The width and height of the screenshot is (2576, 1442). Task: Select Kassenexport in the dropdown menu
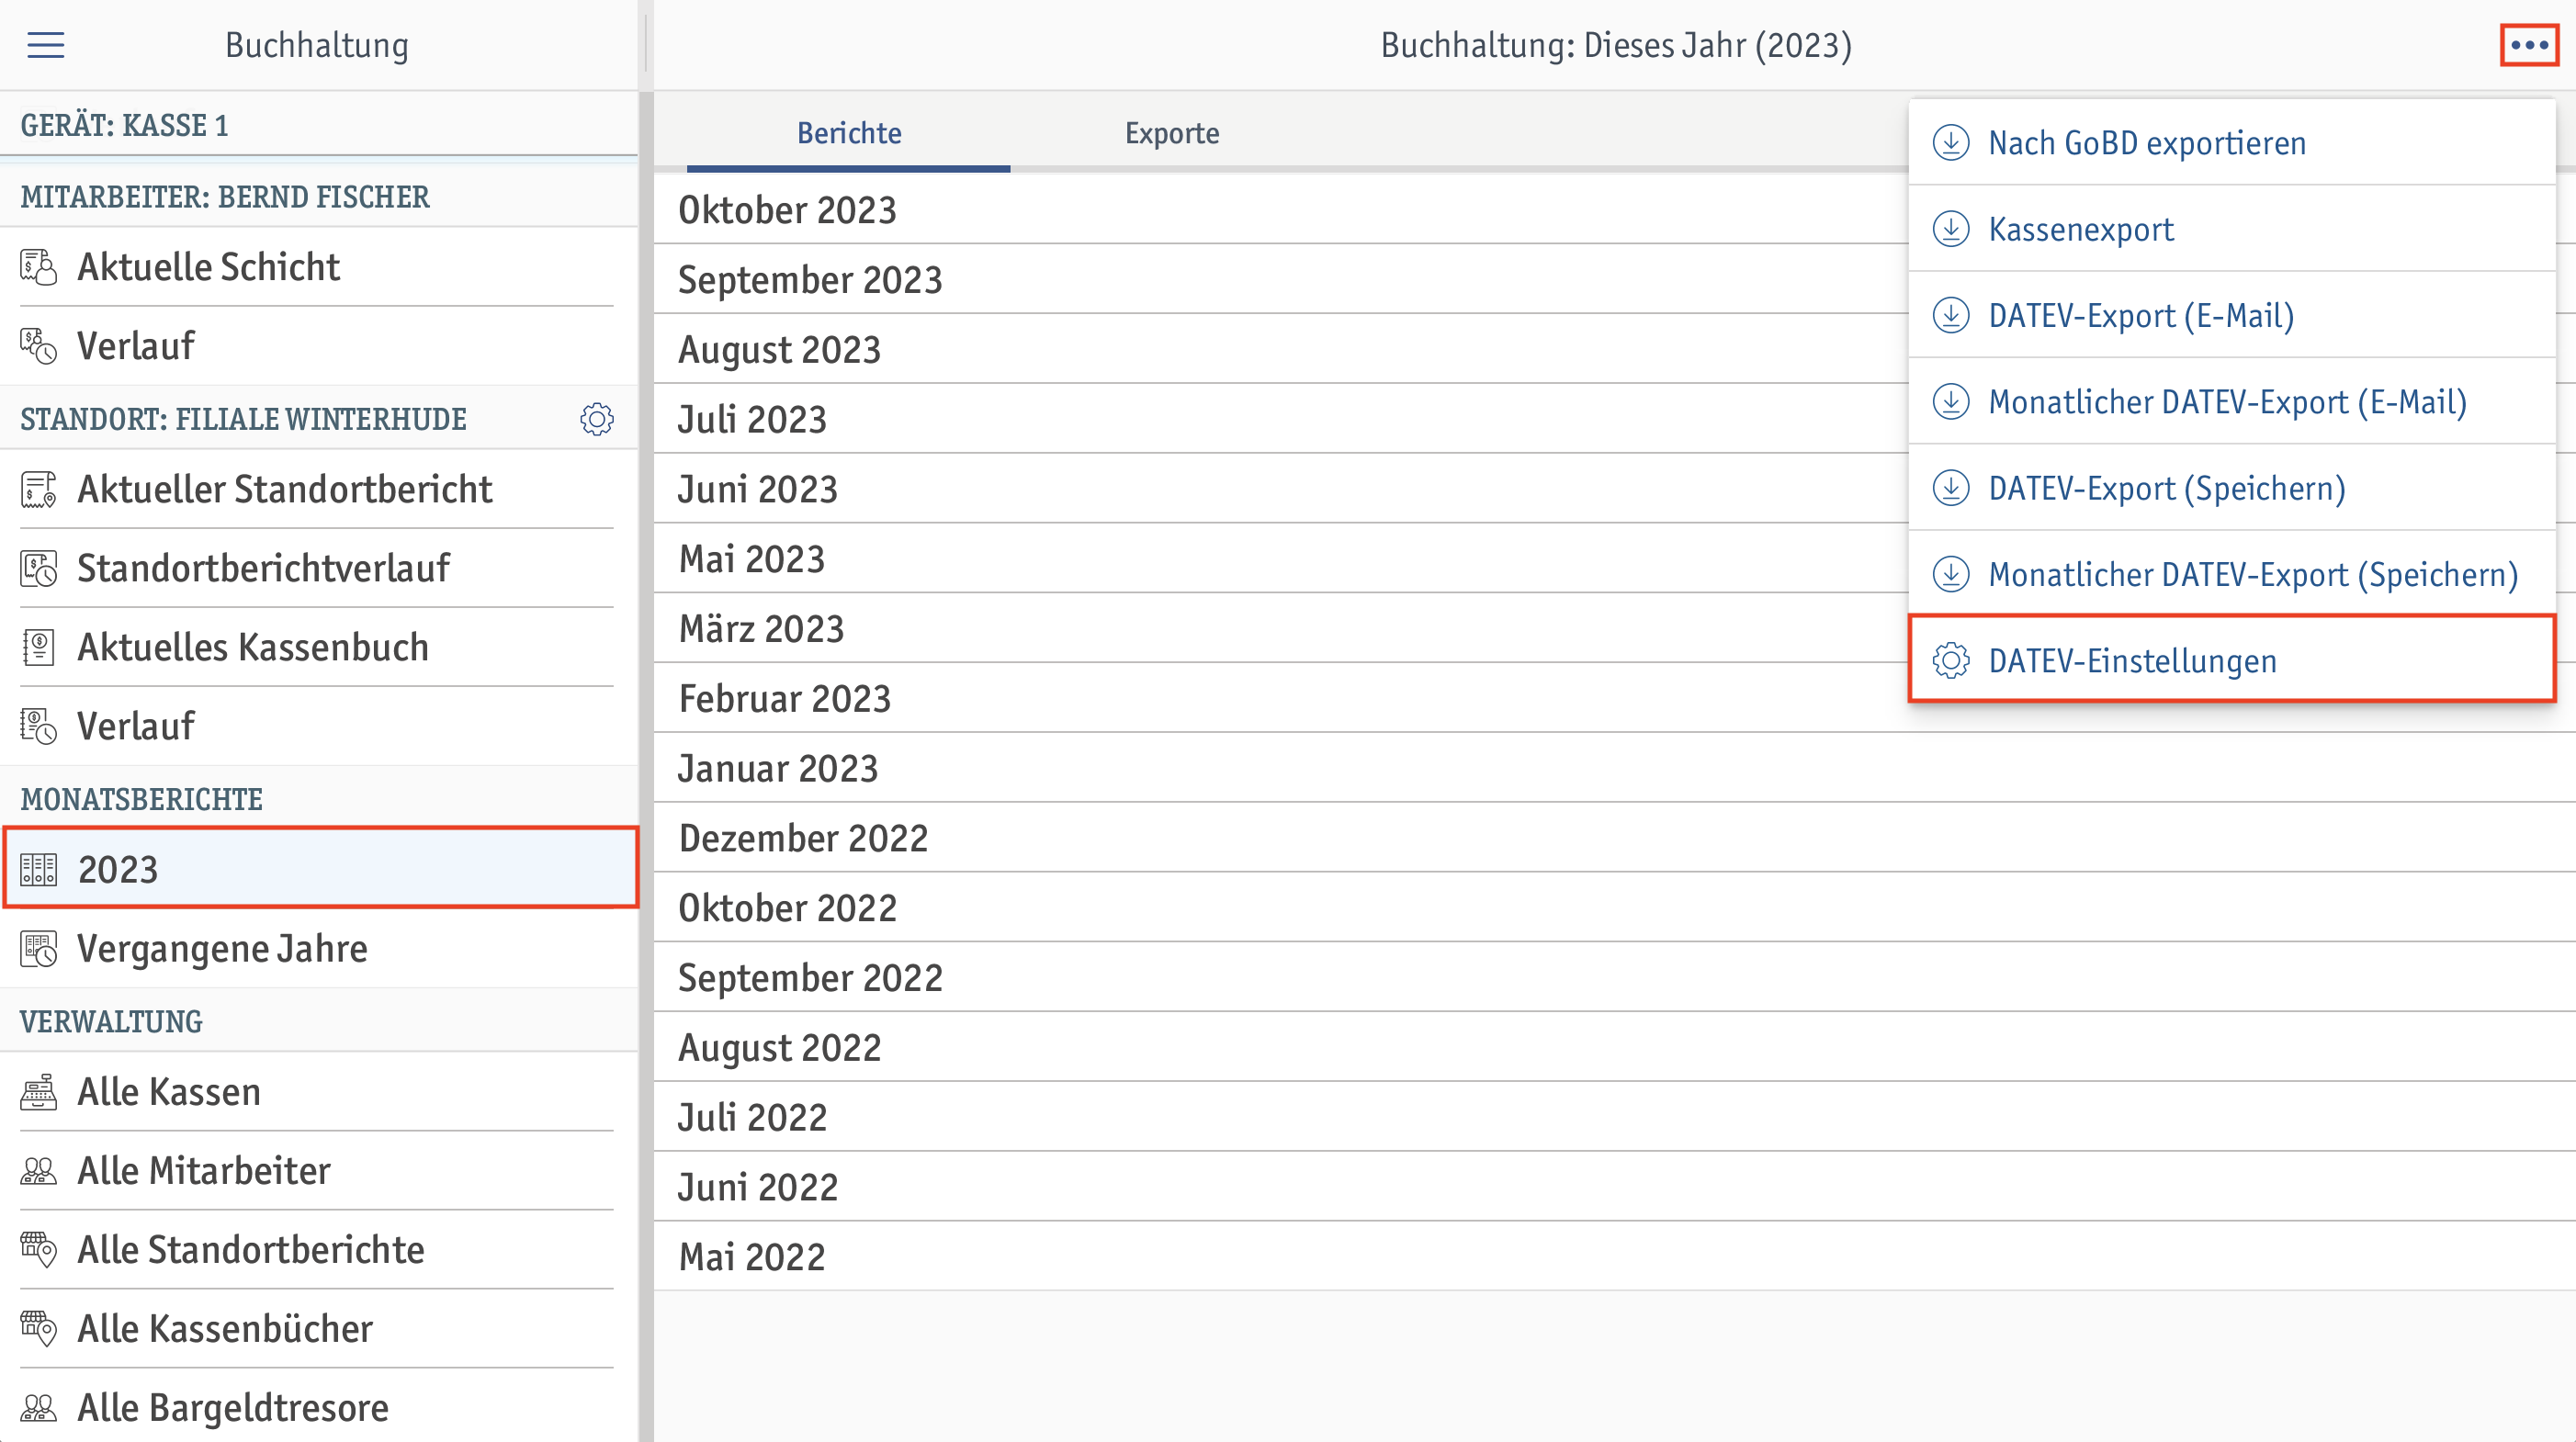coord(2232,229)
